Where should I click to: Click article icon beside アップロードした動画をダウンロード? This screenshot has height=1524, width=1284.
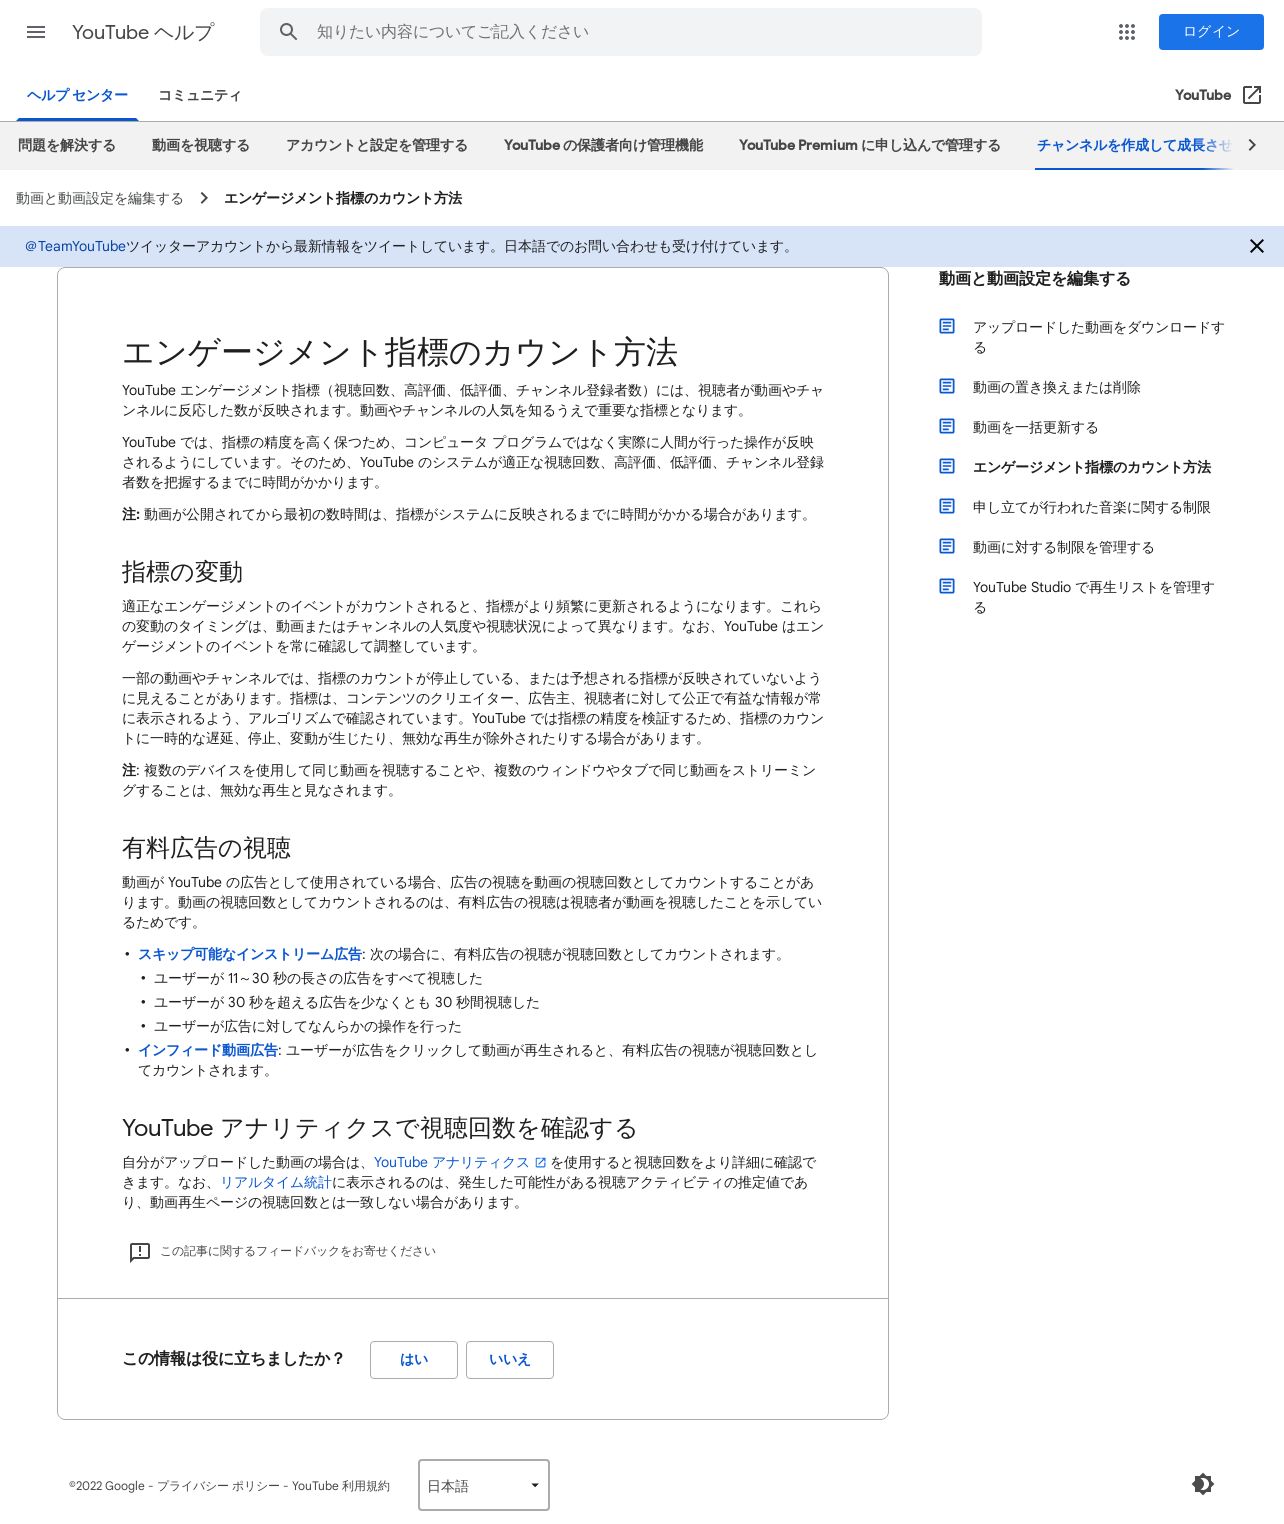947,326
